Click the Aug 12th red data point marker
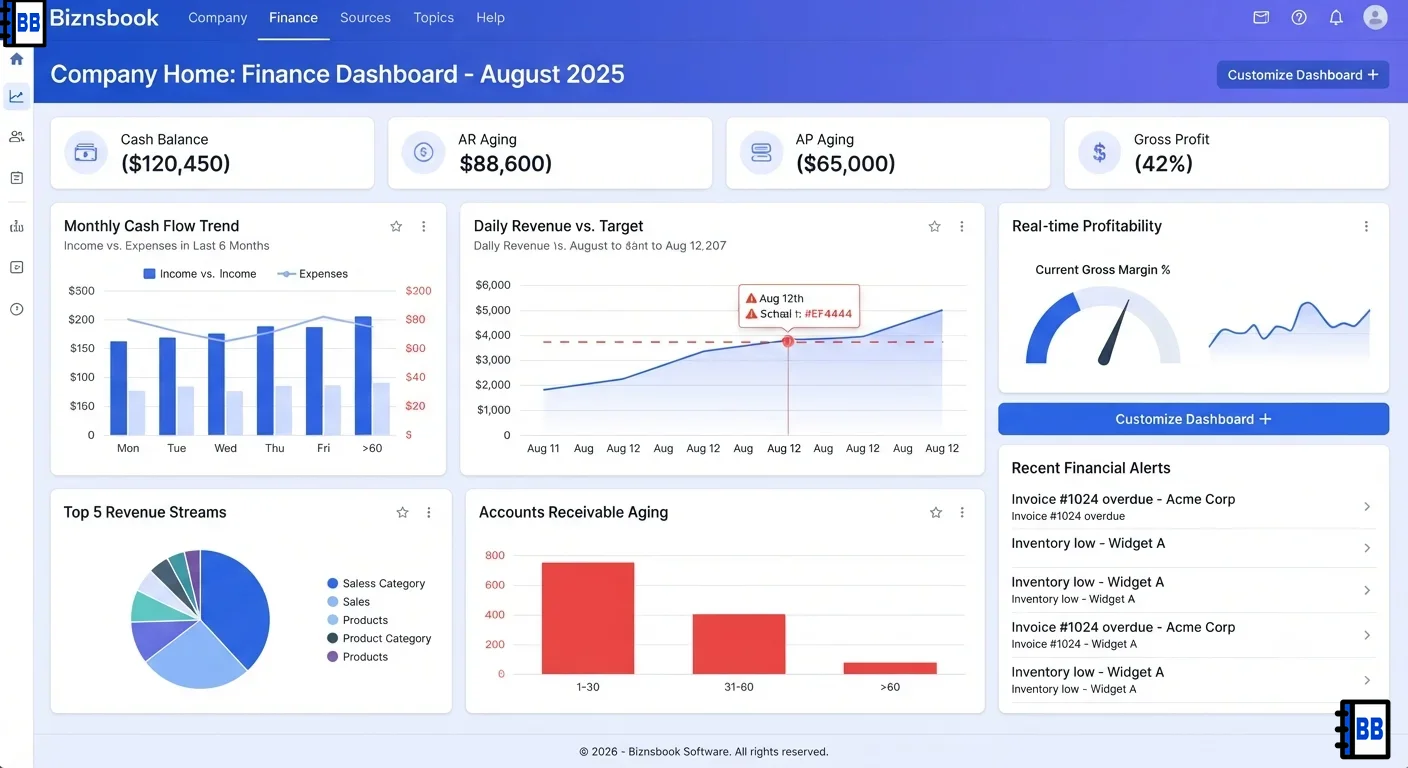The width and height of the screenshot is (1408, 768). click(788, 342)
